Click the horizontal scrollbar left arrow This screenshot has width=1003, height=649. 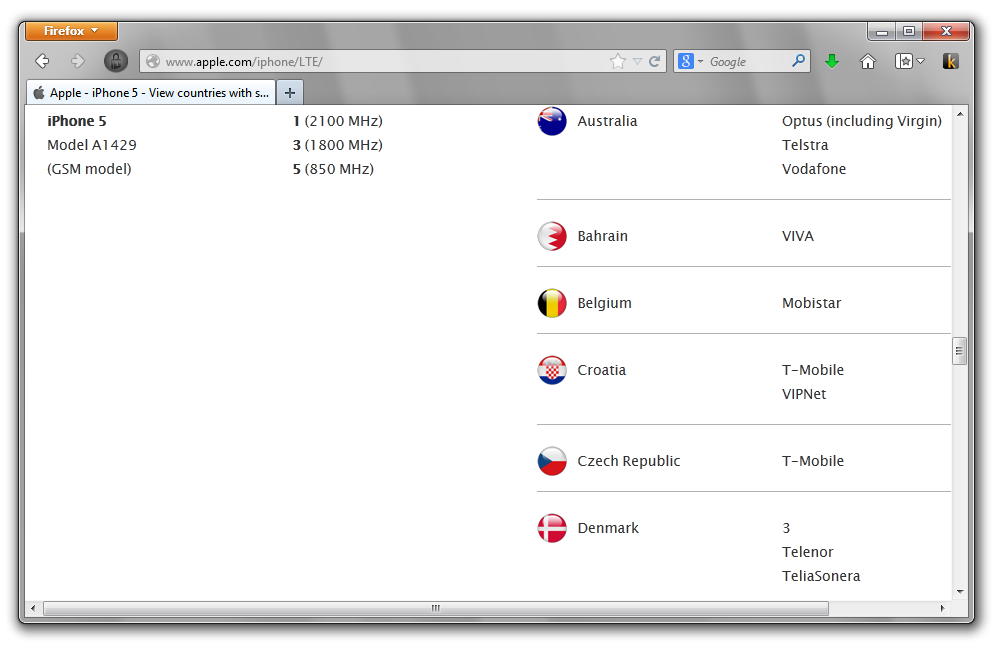pos(33,608)
